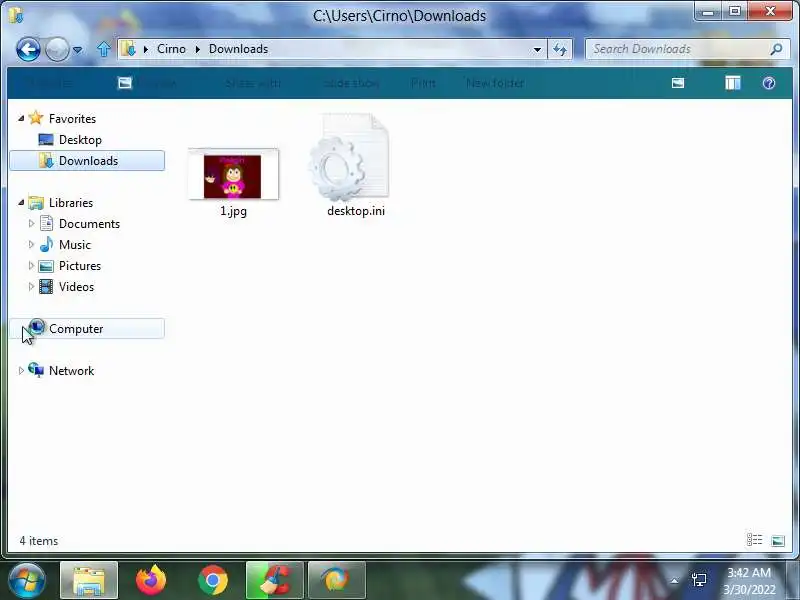800x600 pixels.
Task: Click the folder icon in the address bar
Action: coord(128,49)
